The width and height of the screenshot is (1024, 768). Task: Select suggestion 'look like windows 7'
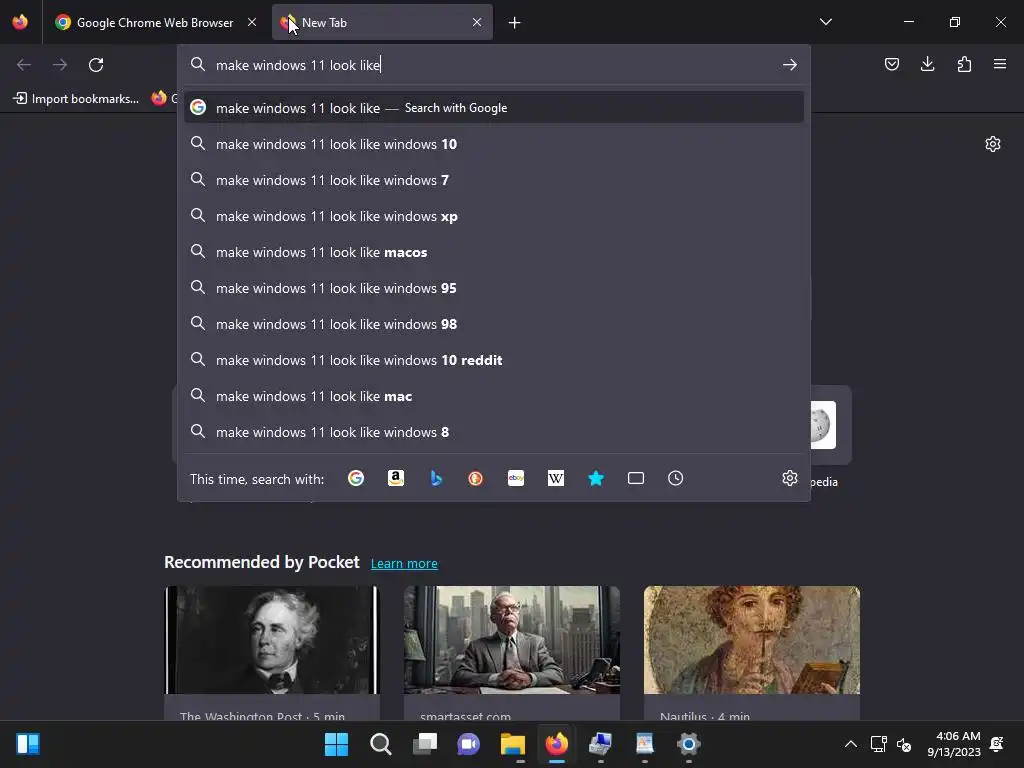(494, 180)
